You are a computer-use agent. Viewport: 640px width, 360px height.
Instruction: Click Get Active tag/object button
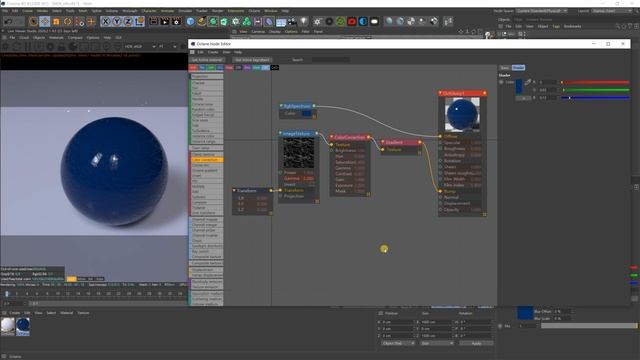pos(252,60)
